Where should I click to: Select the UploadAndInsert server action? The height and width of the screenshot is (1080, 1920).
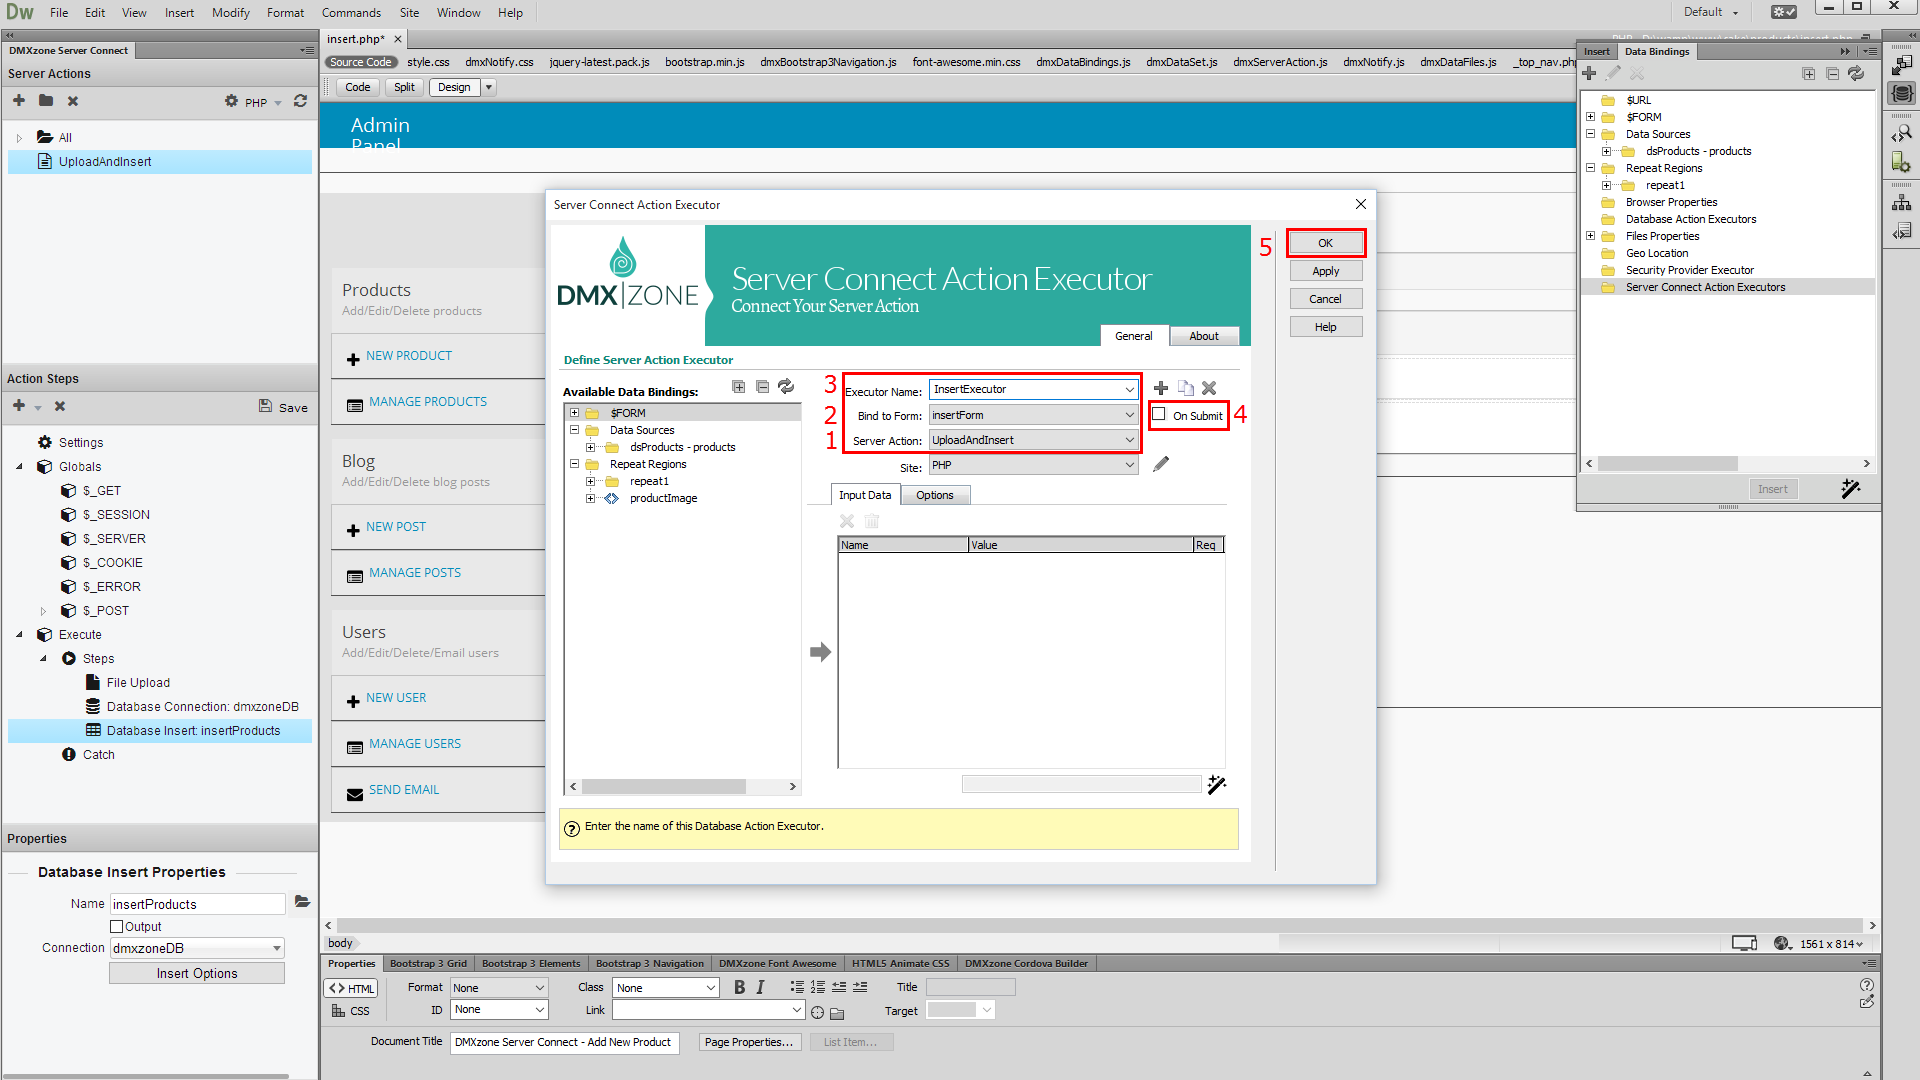[160, 162]
